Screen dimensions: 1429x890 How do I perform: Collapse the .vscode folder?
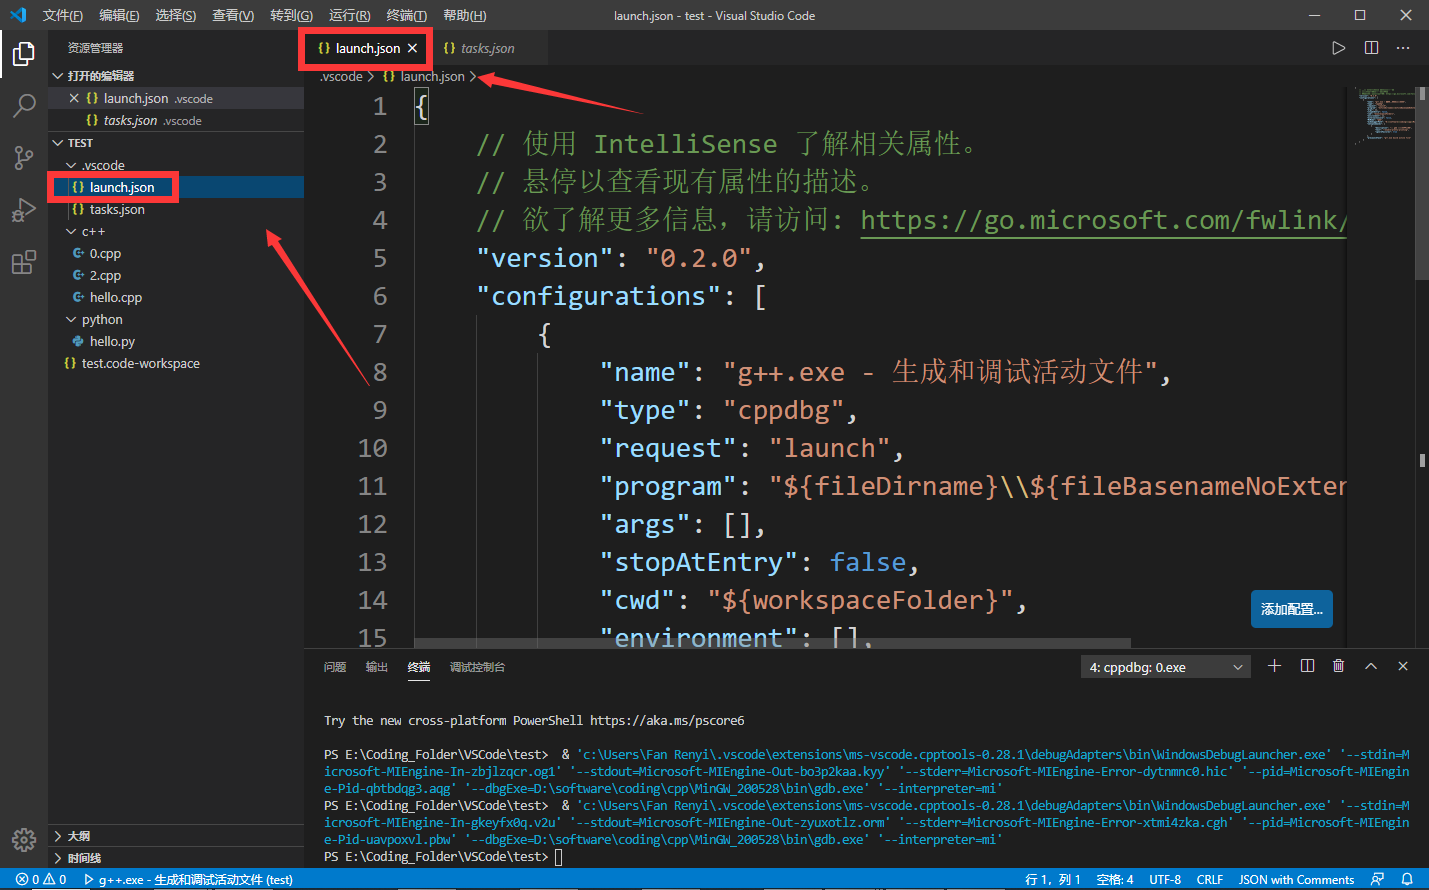tap(103, 165)
